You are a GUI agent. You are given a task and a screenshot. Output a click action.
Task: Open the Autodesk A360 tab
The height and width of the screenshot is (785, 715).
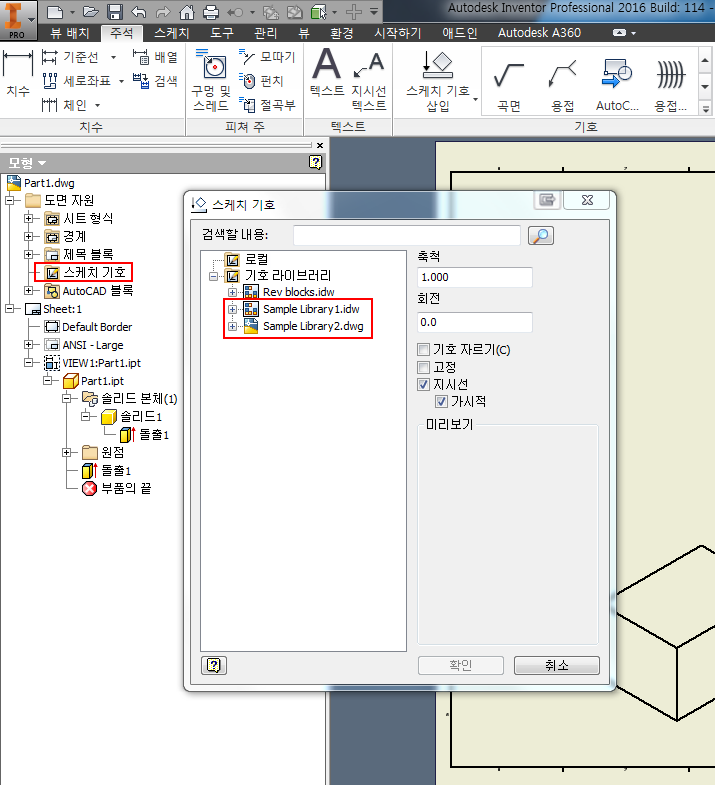point(539,33)
